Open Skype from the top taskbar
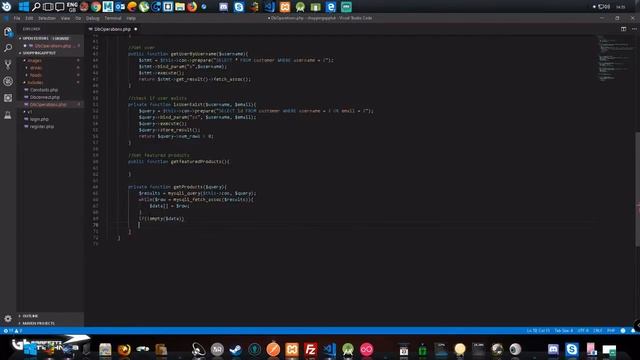The width and height of the screenshot is (640, 360). [239, 7]
